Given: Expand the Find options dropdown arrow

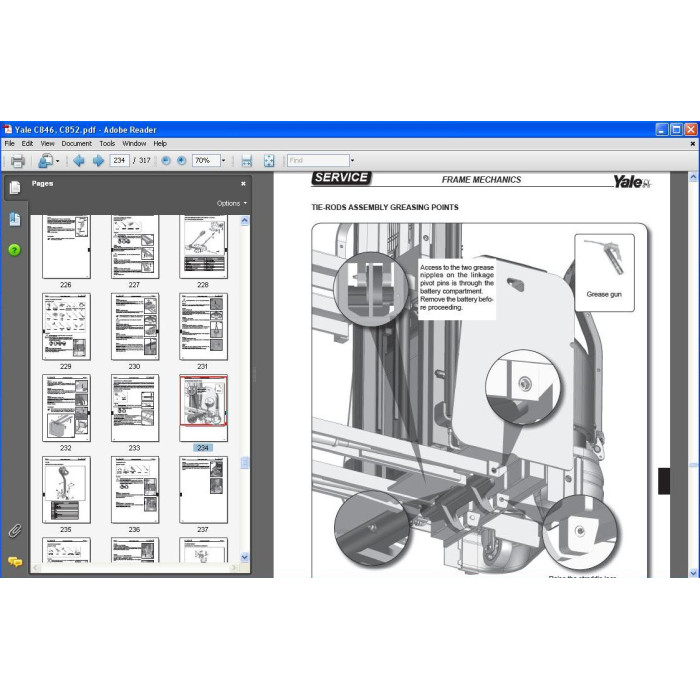Looking at the screenshot, I should [352, 161].
